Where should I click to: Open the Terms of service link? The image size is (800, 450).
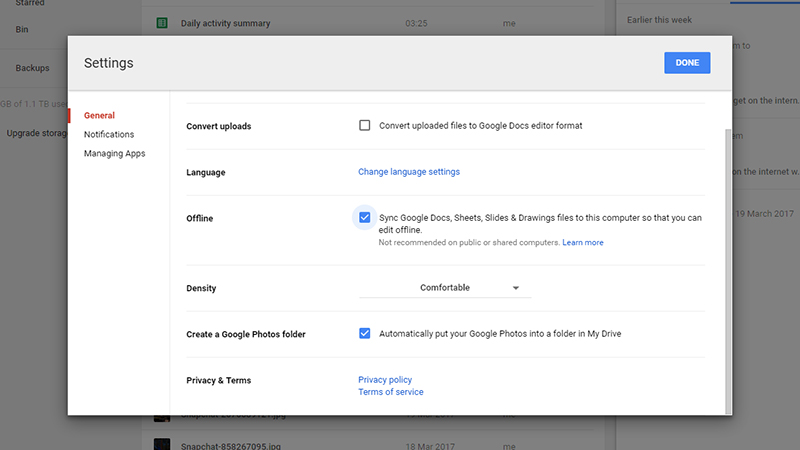click(390, 392)
